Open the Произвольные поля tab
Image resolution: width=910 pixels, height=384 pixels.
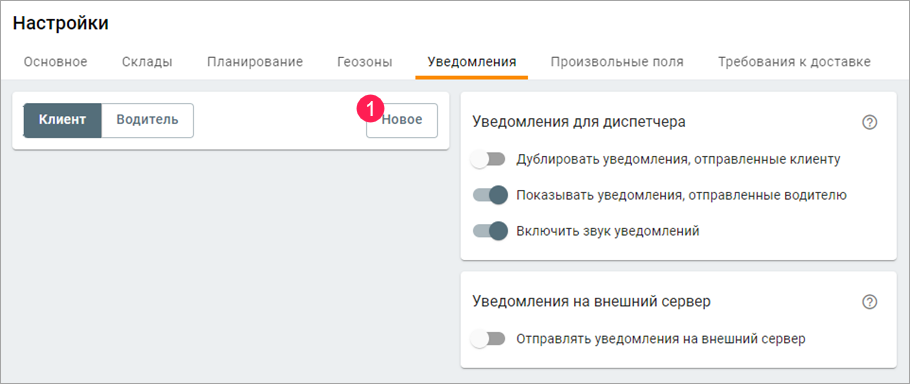click(617, 62)
